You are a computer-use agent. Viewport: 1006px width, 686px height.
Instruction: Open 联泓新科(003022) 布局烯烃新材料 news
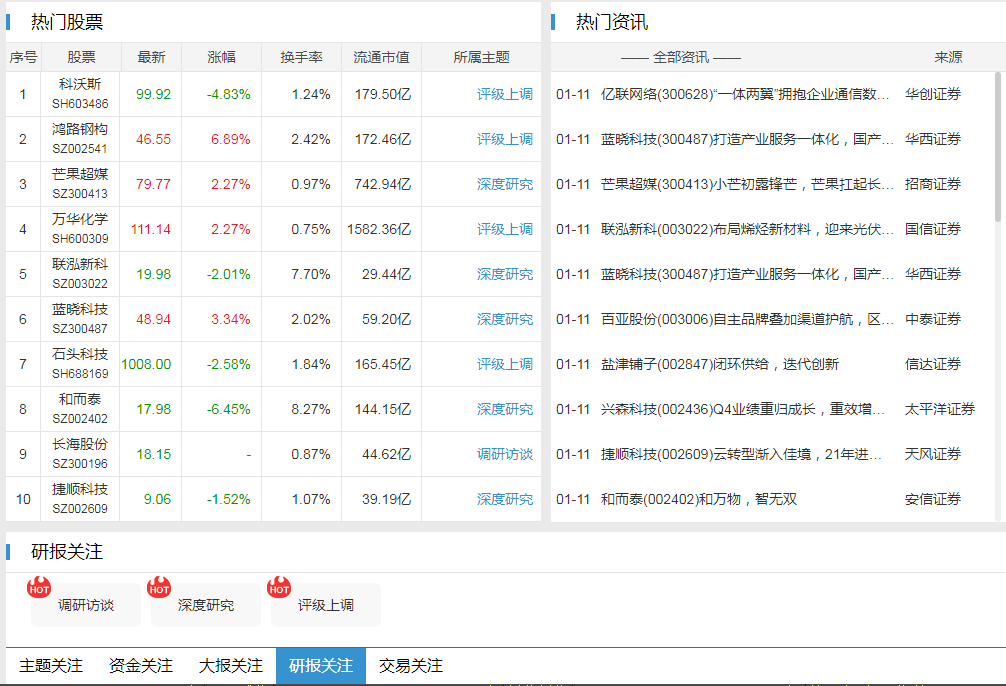click(747, 229)
